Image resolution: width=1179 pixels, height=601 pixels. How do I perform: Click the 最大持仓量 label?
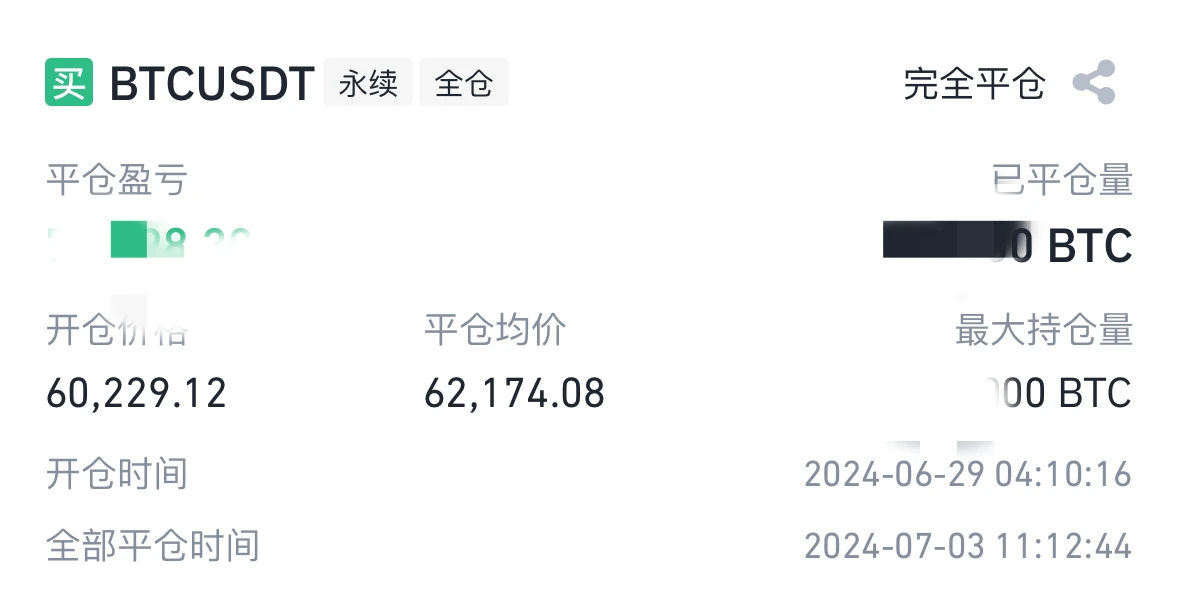pyautogui.click(x=1044, y=330)
